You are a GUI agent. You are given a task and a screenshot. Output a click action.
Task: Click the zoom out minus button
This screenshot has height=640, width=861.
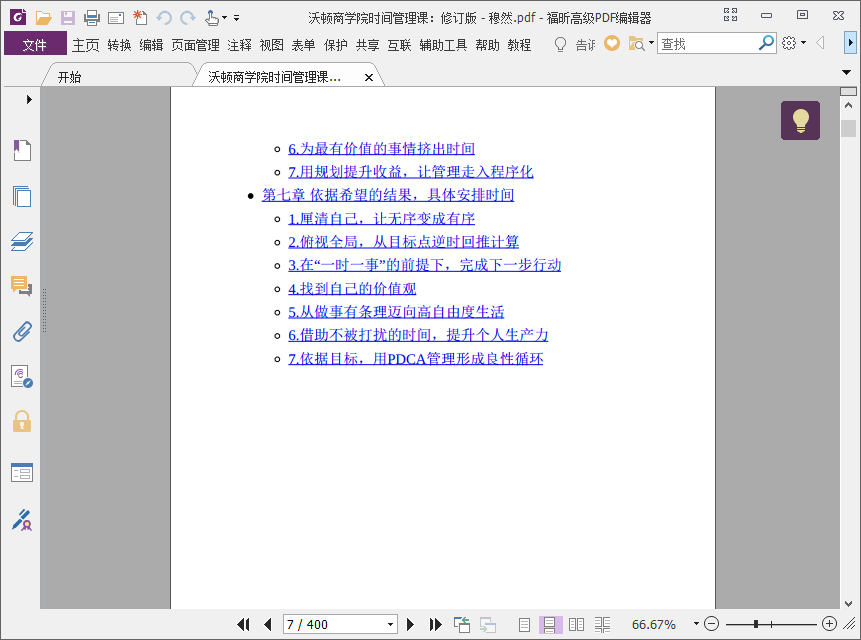711,624
